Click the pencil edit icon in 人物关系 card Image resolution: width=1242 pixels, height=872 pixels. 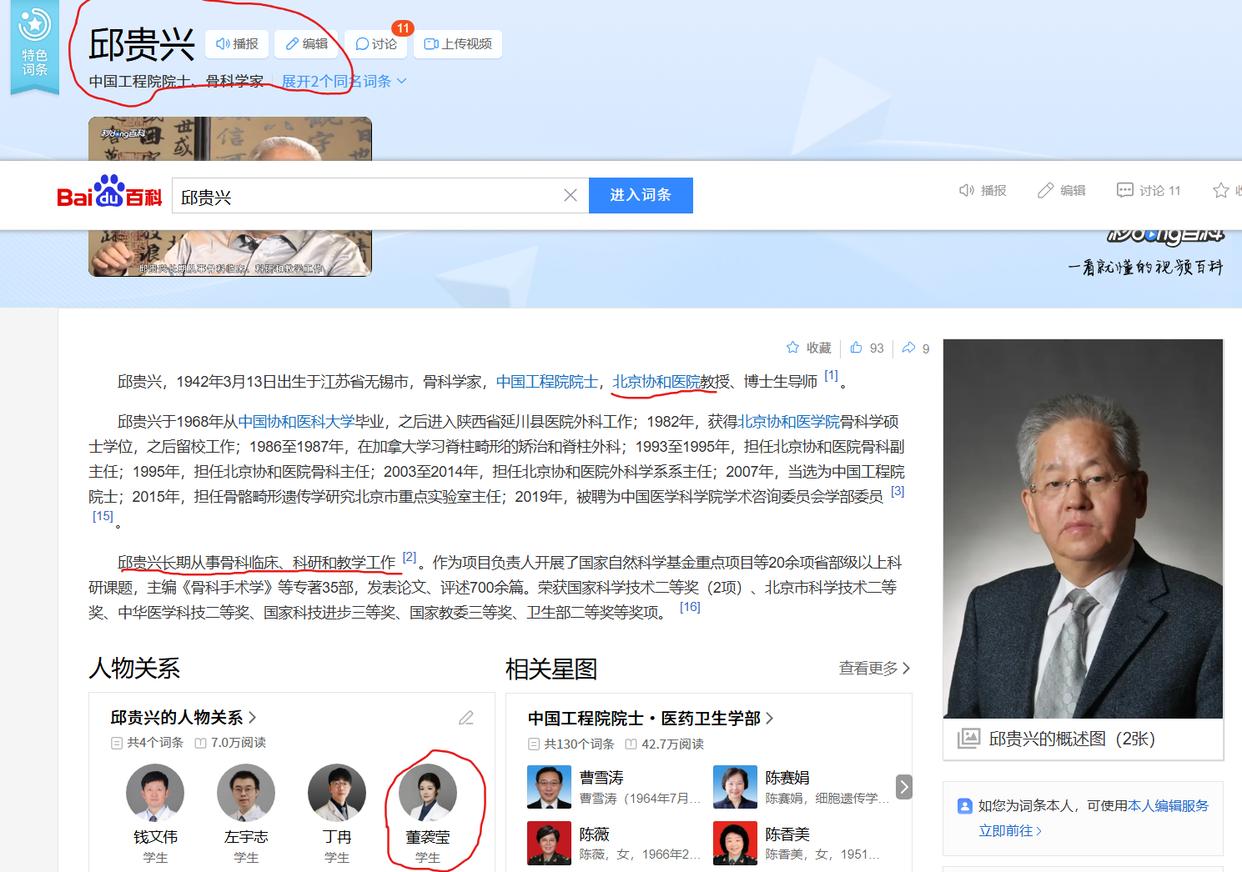(466, 717)
